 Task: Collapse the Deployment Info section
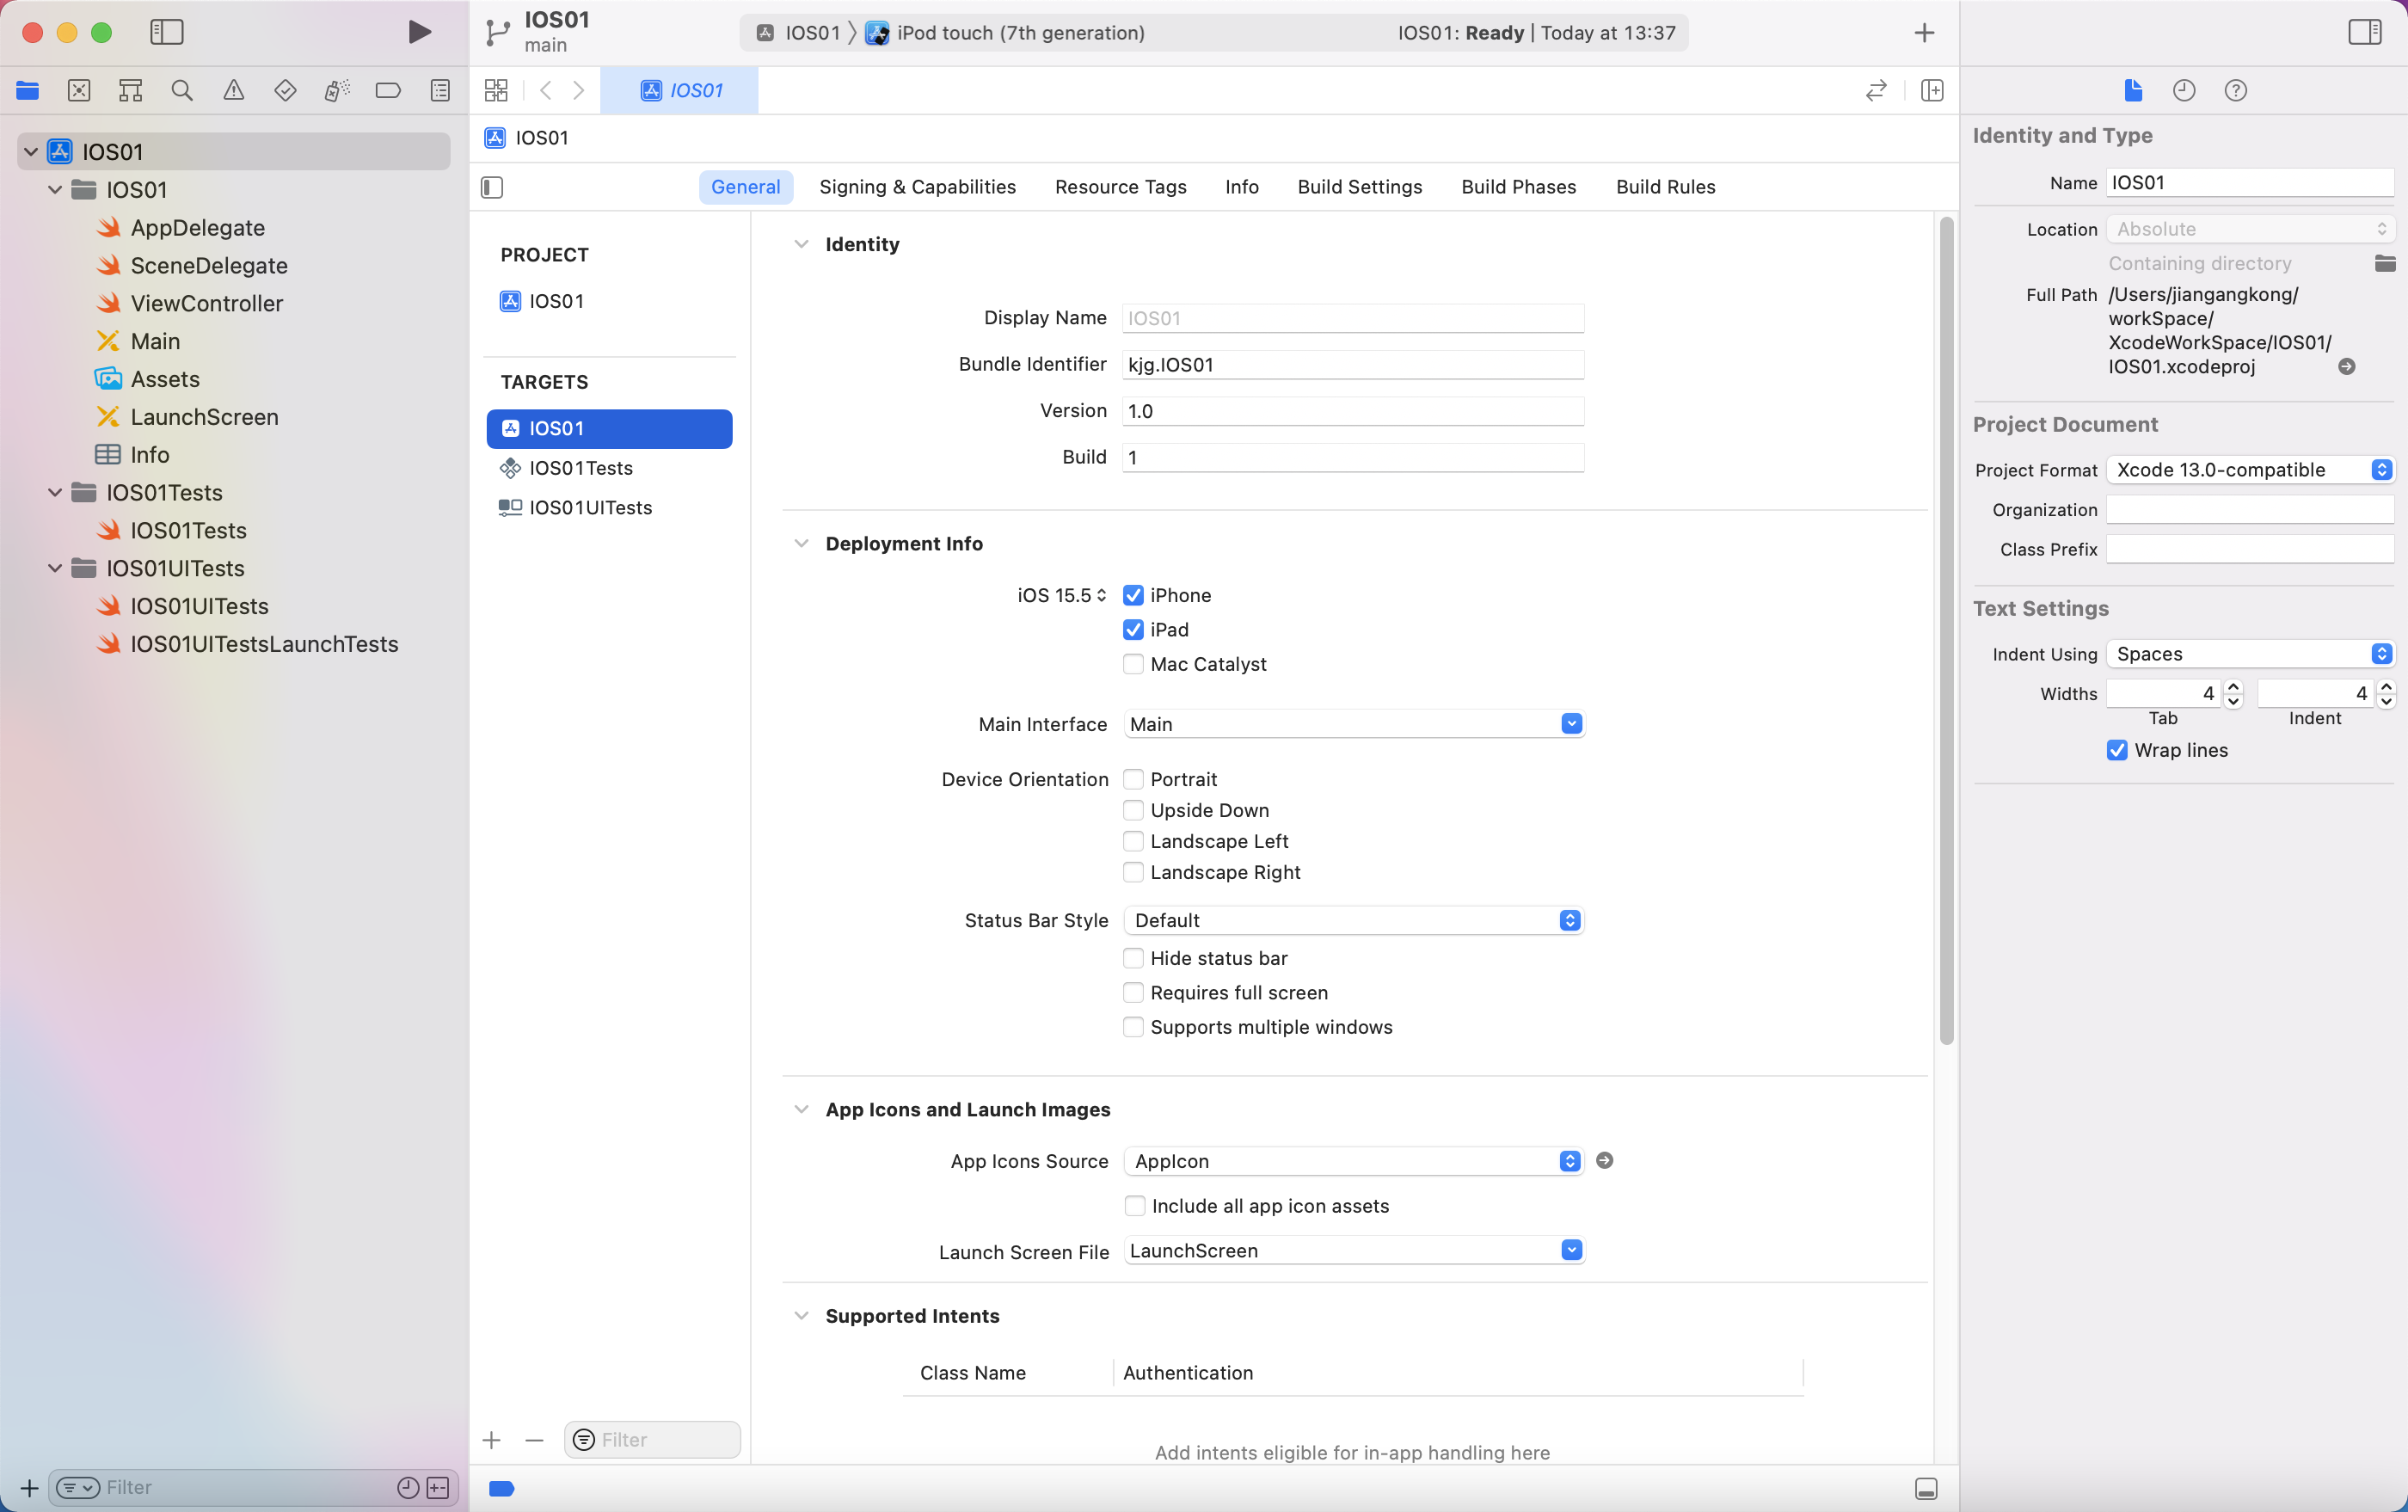click(x=801, y=543)
